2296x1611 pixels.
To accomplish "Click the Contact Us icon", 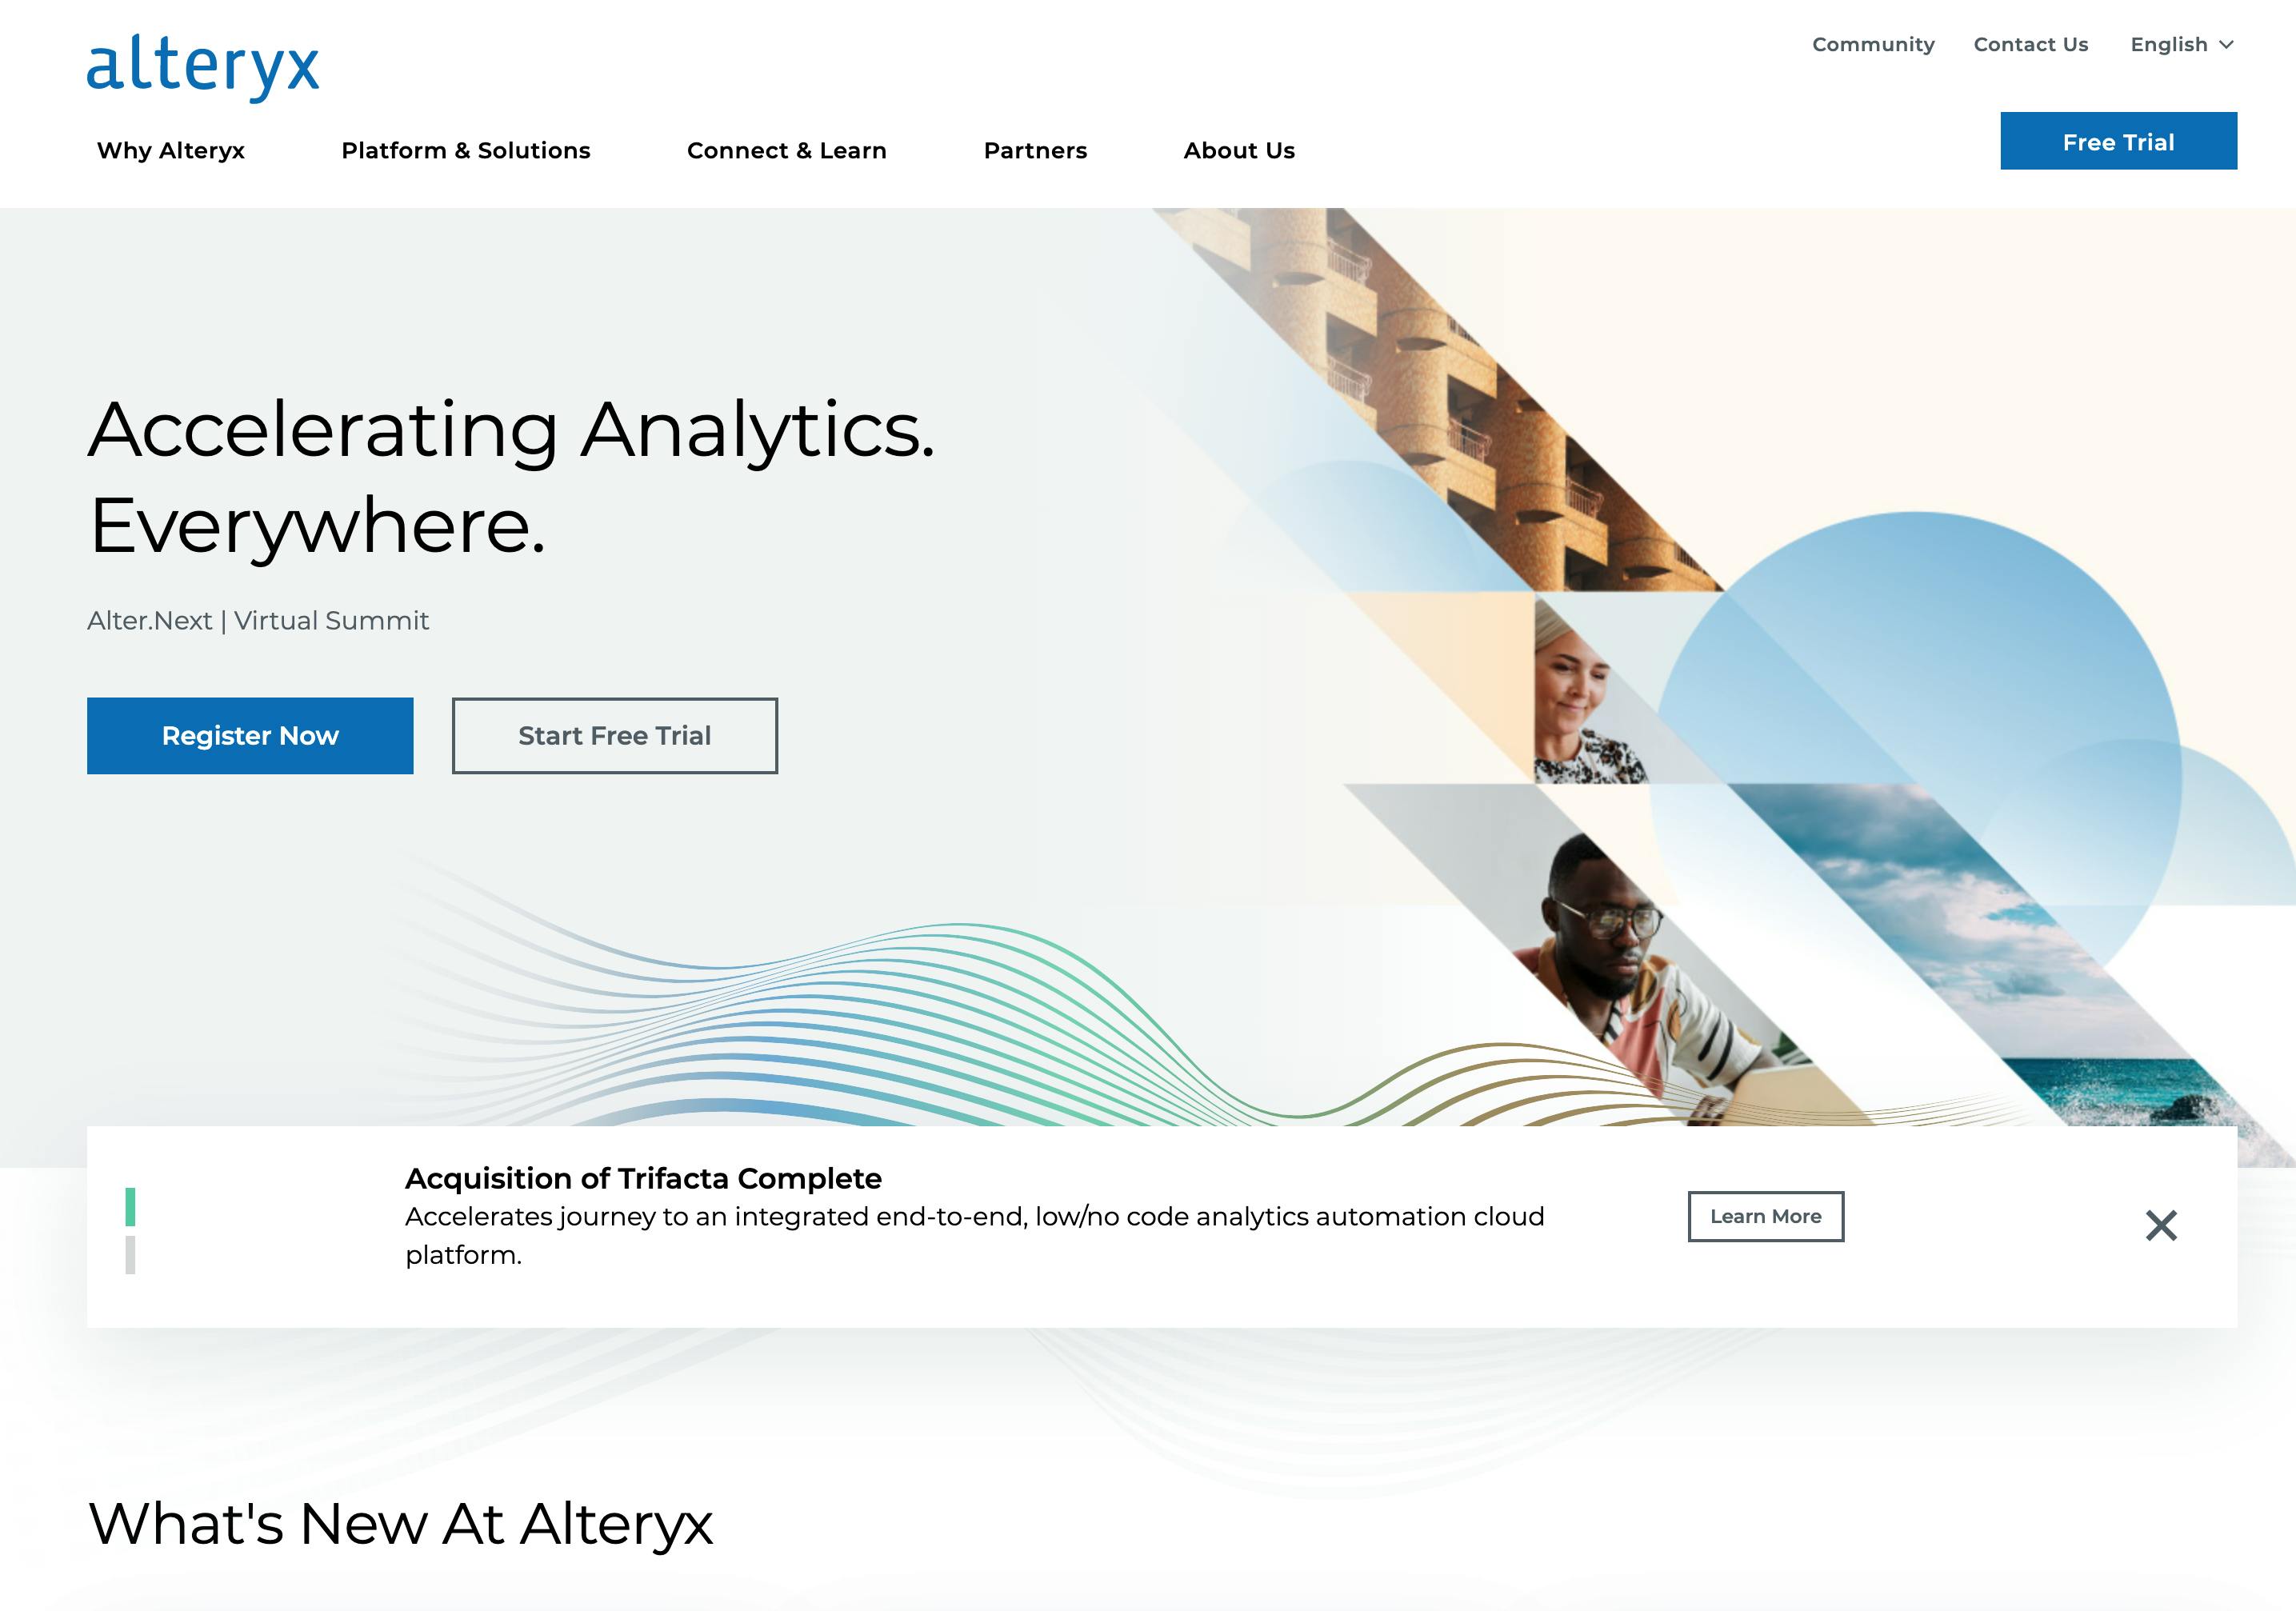I will point(2029,44).
